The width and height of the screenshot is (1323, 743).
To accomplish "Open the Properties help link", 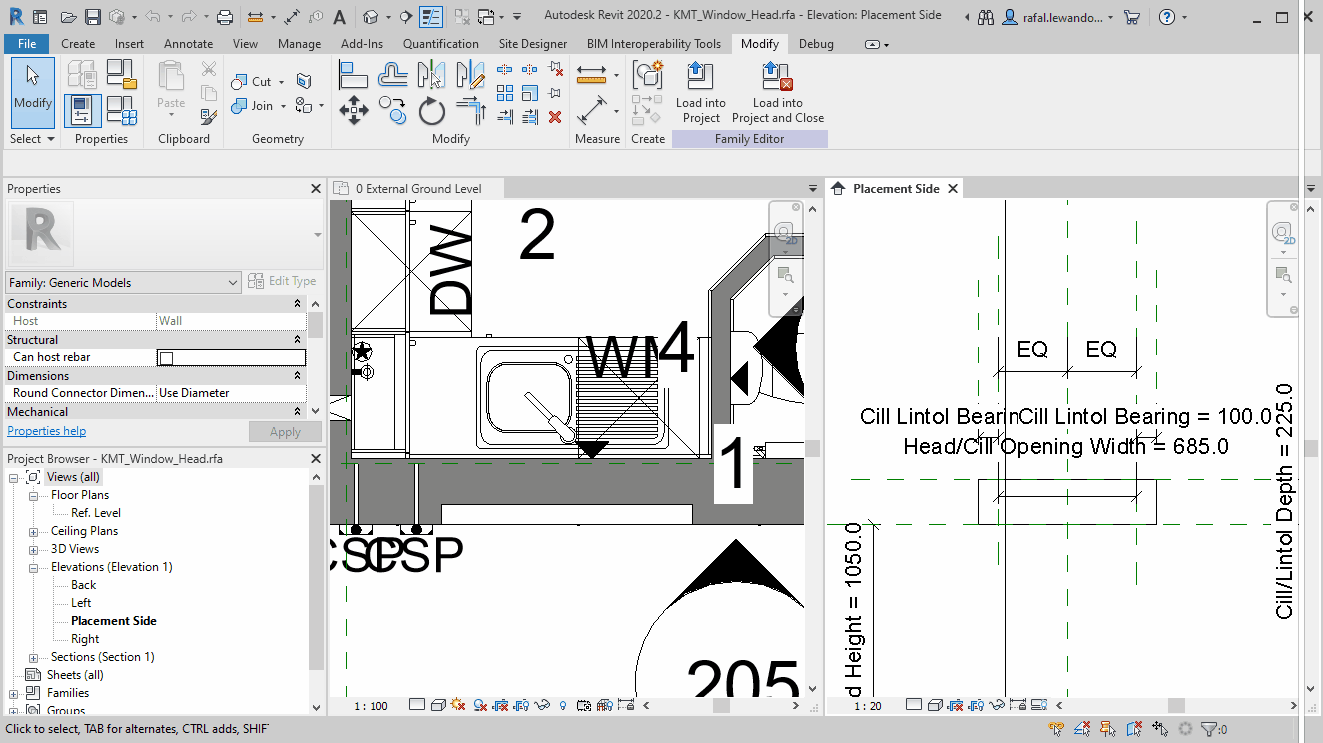I will tap(46, 430).
